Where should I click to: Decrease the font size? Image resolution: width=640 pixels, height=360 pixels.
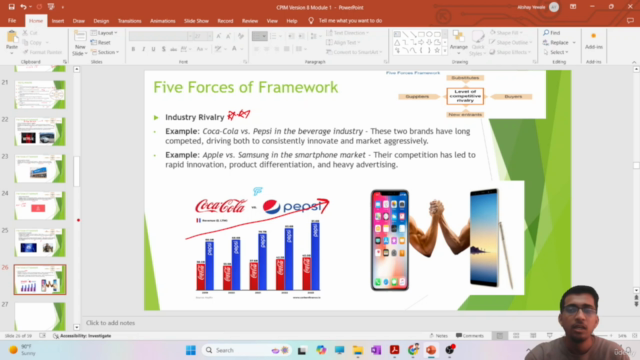click(229, 36)
